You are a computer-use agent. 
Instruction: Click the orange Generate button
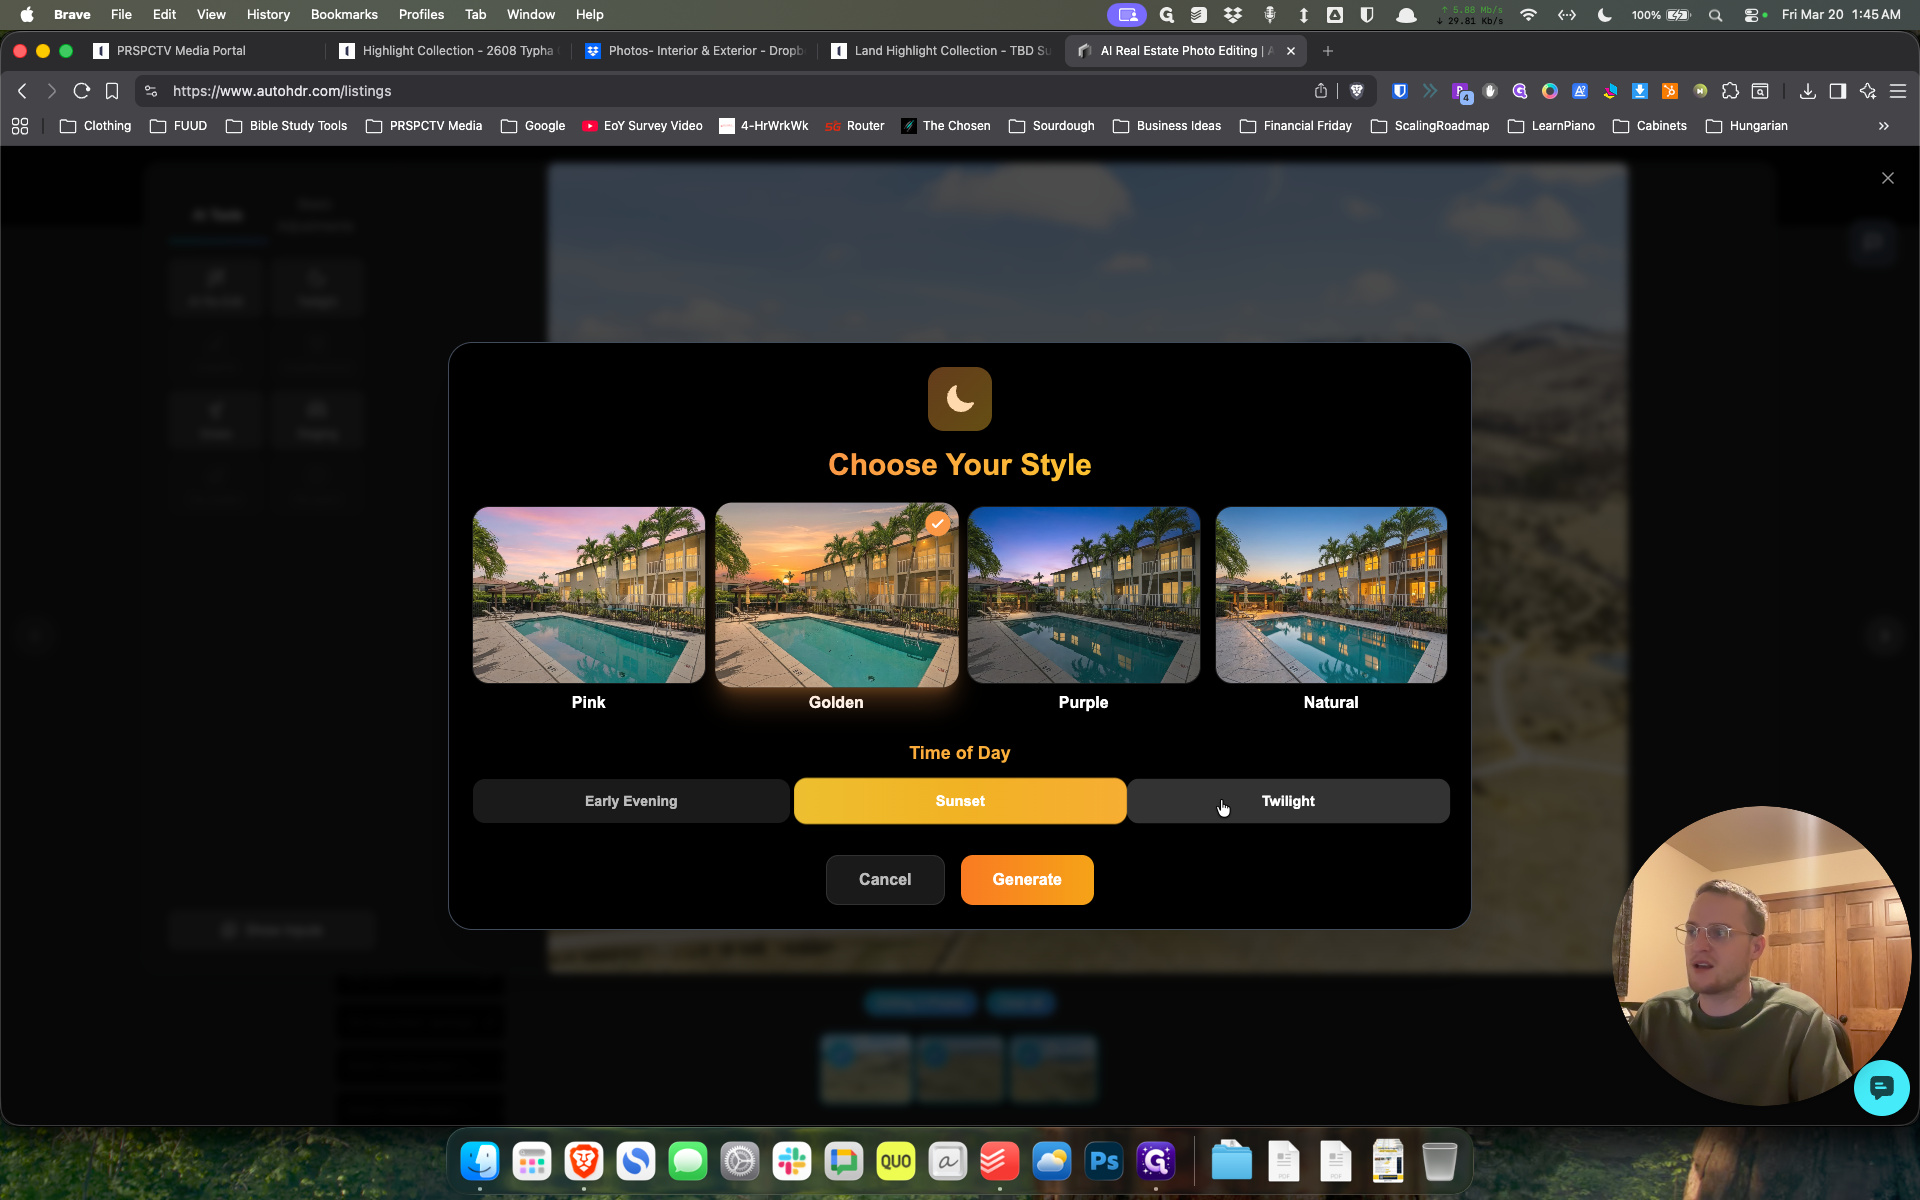click(1027, 880)
